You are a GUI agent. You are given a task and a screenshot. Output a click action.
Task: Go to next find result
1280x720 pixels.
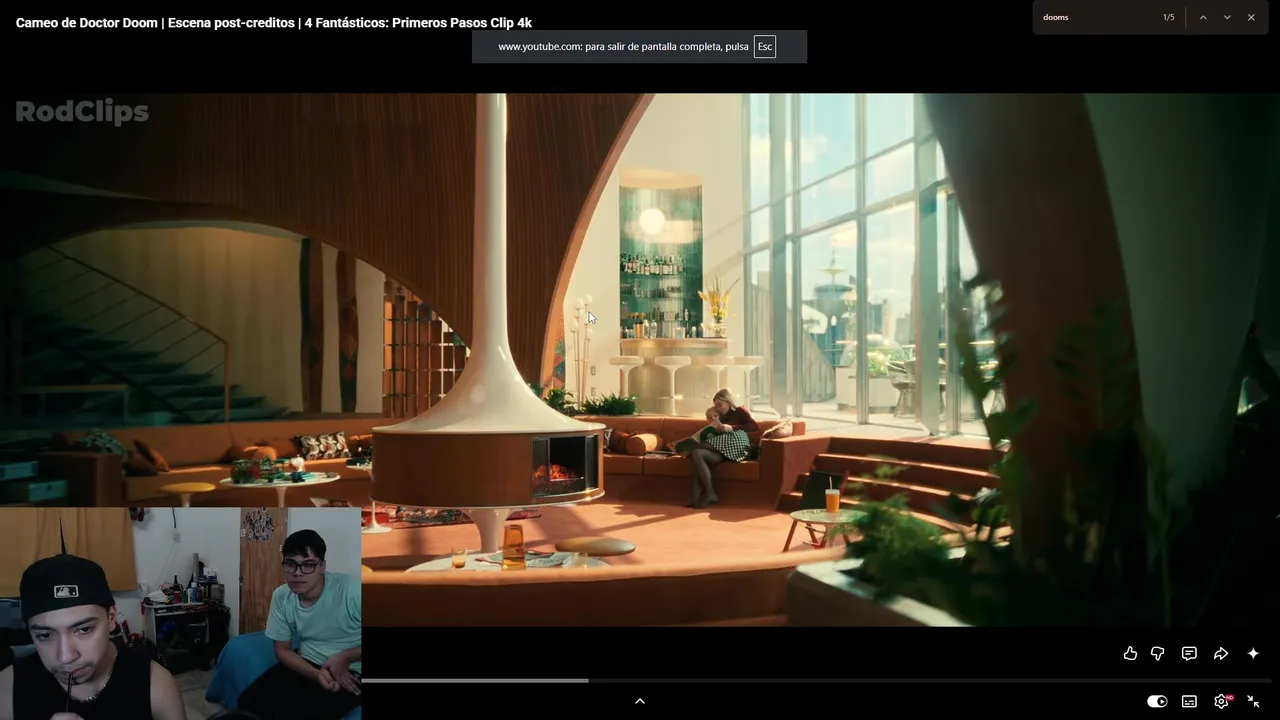[x=1227, y=17]
